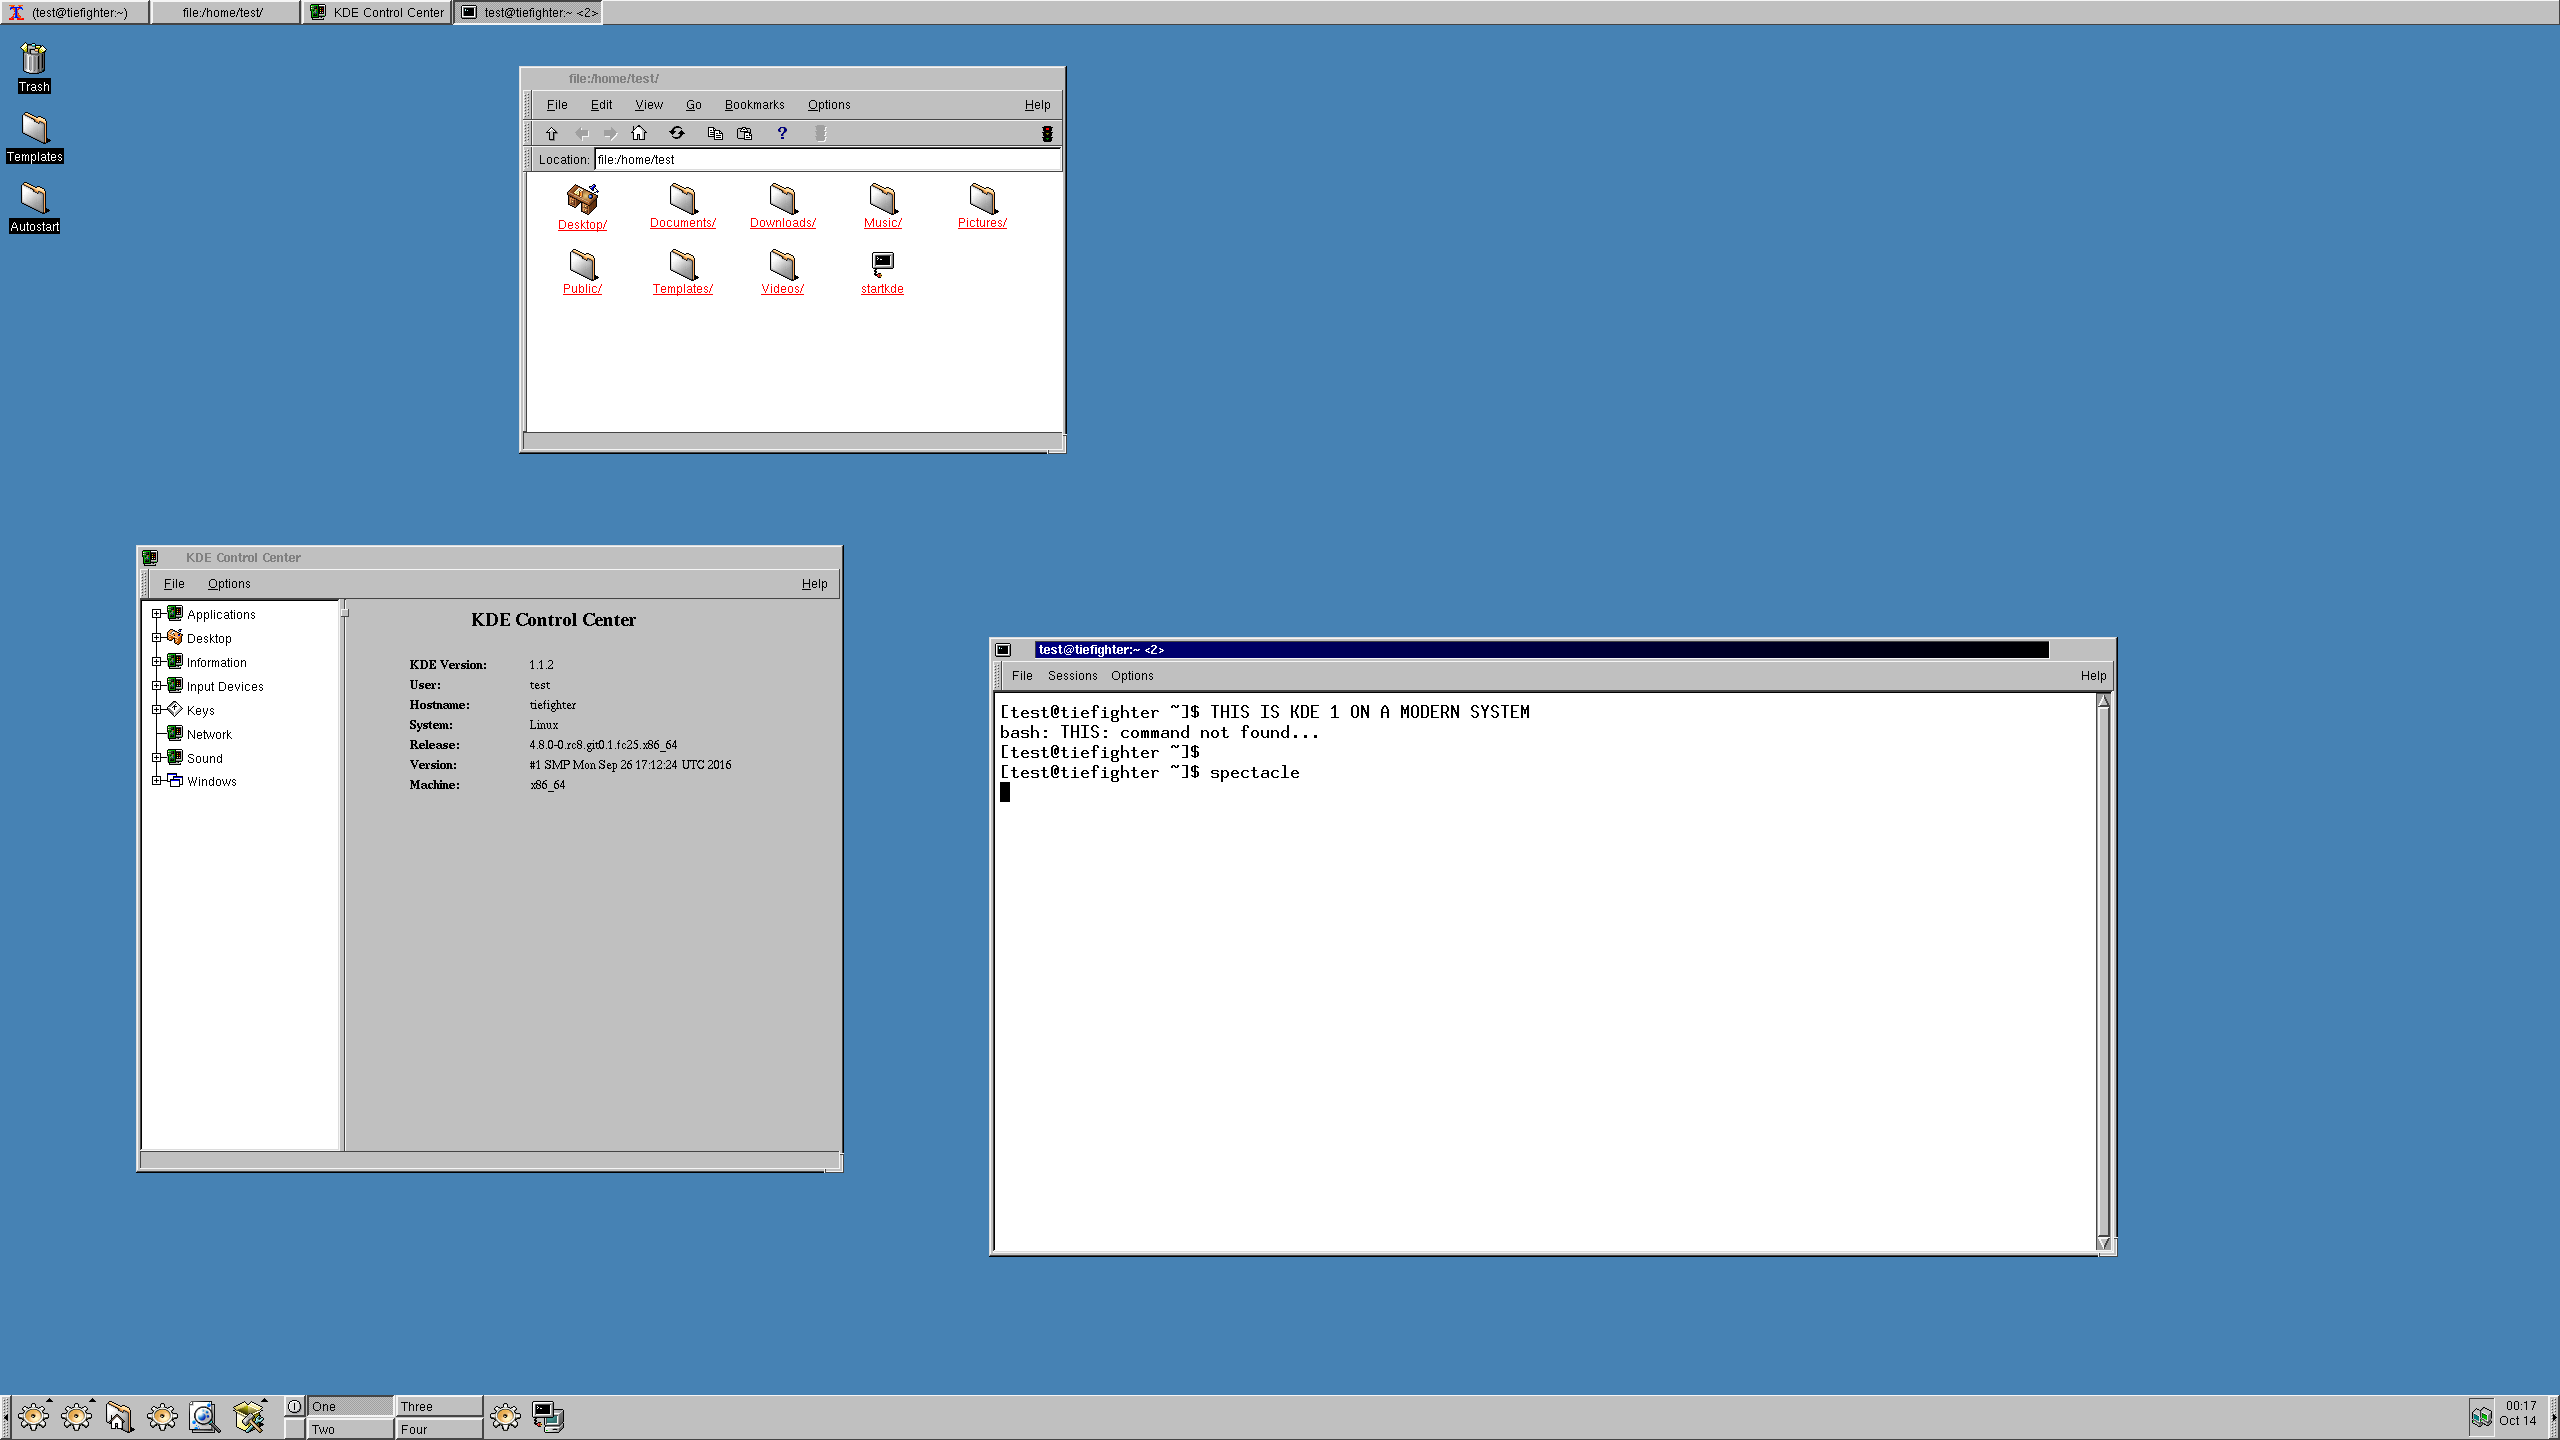Switch to virtual desktop Three
This screenshot has height=1440, width=2560.
click(x=438, y=1405)
